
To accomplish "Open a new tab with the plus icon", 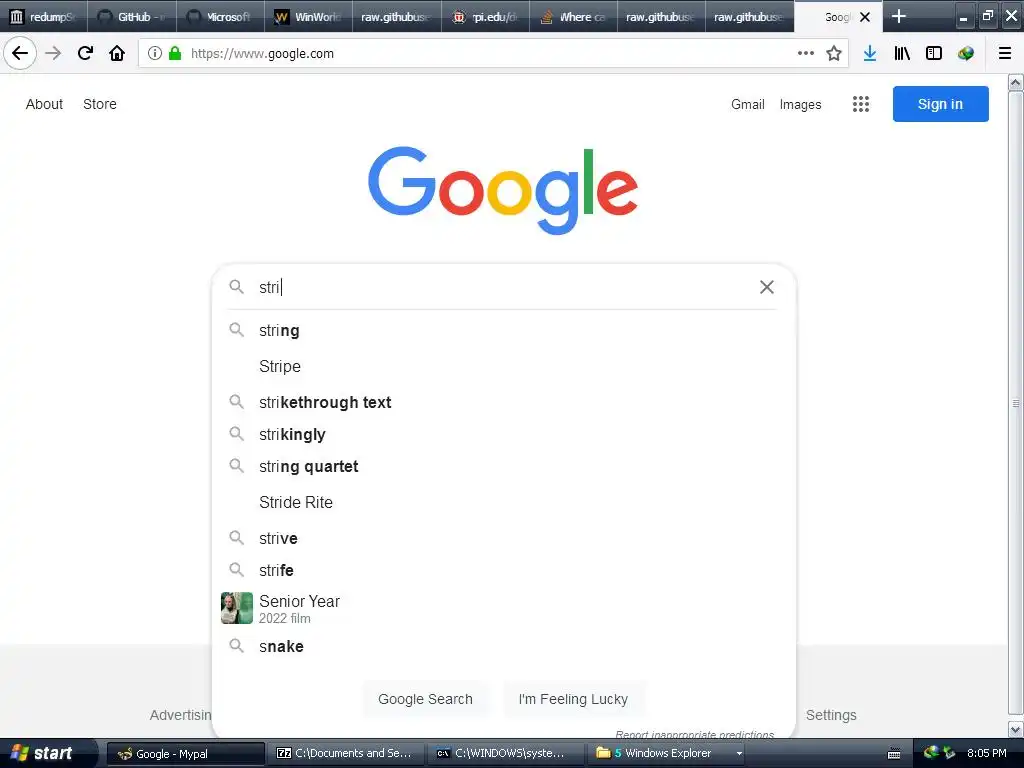I will (x=899, y=16).
